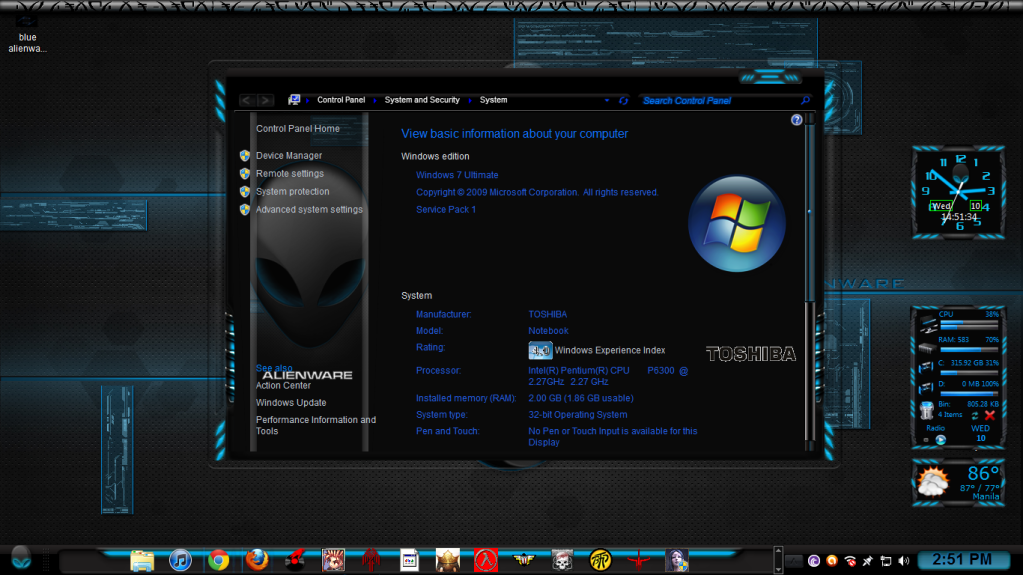This screenshot has width=1023, height=575.
Task: Click the purple swirl tray icon
Action: coord(814,561)
